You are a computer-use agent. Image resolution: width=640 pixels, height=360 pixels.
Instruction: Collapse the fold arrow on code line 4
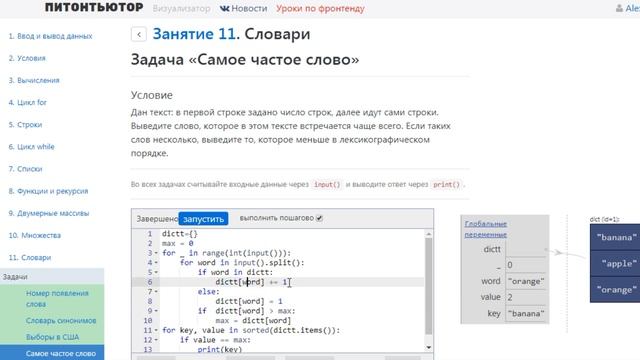(x=156, y=263)
